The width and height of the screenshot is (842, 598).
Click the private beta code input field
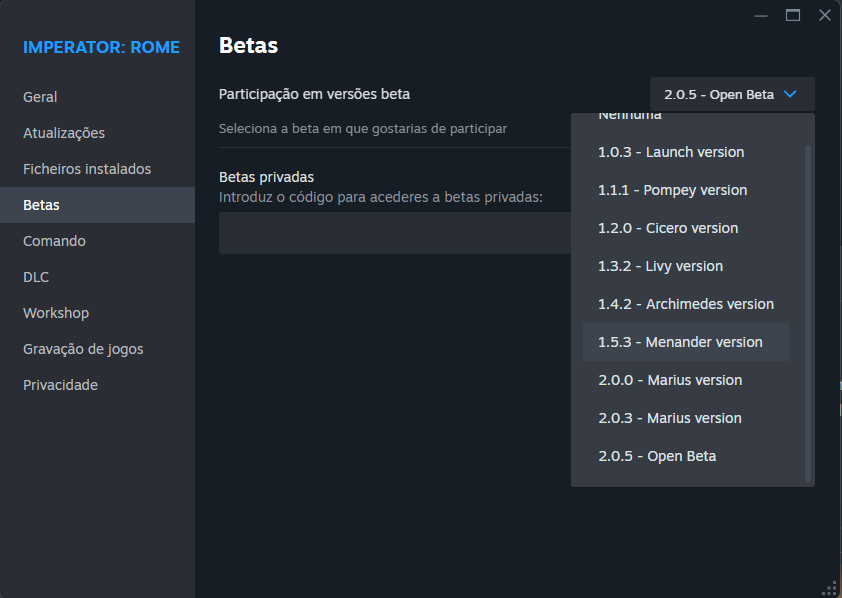tap(395, 233)
